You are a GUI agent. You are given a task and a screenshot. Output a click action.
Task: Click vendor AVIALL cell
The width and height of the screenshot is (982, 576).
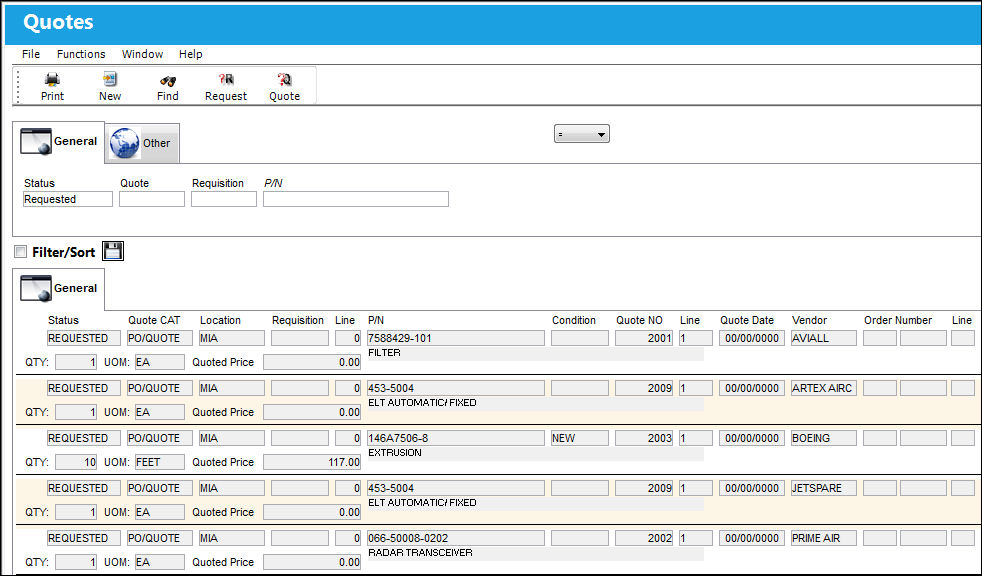coord(824,338)
